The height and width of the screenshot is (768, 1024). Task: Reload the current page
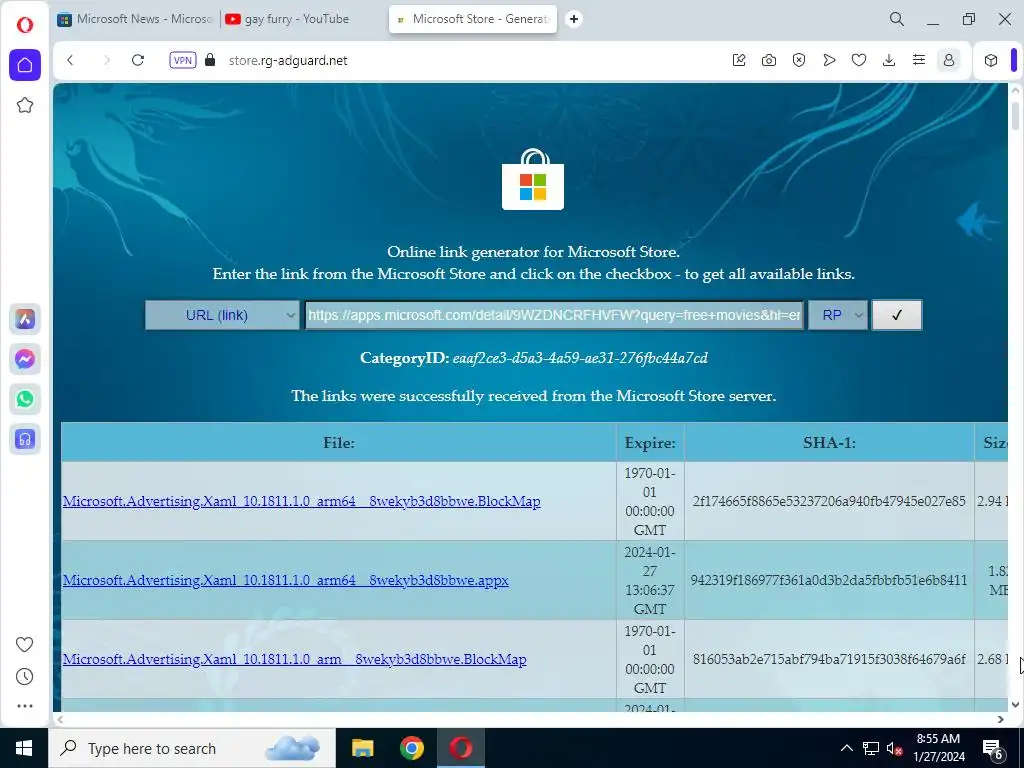click(138, 60)
